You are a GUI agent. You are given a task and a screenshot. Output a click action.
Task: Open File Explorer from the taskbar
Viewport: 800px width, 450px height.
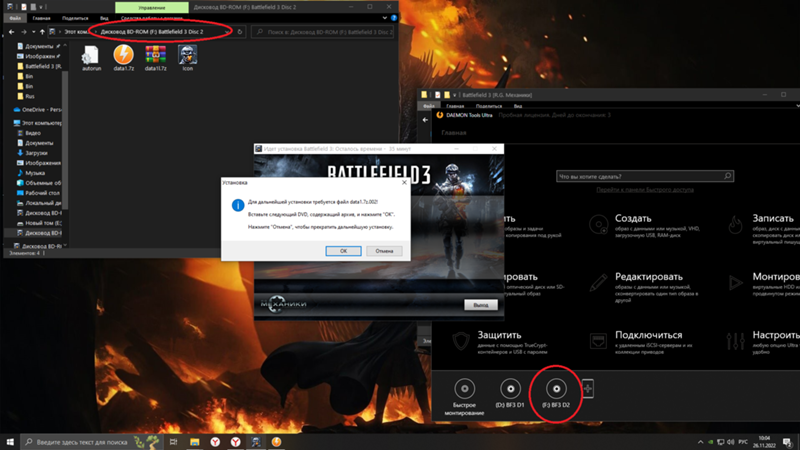pos(194,442)
